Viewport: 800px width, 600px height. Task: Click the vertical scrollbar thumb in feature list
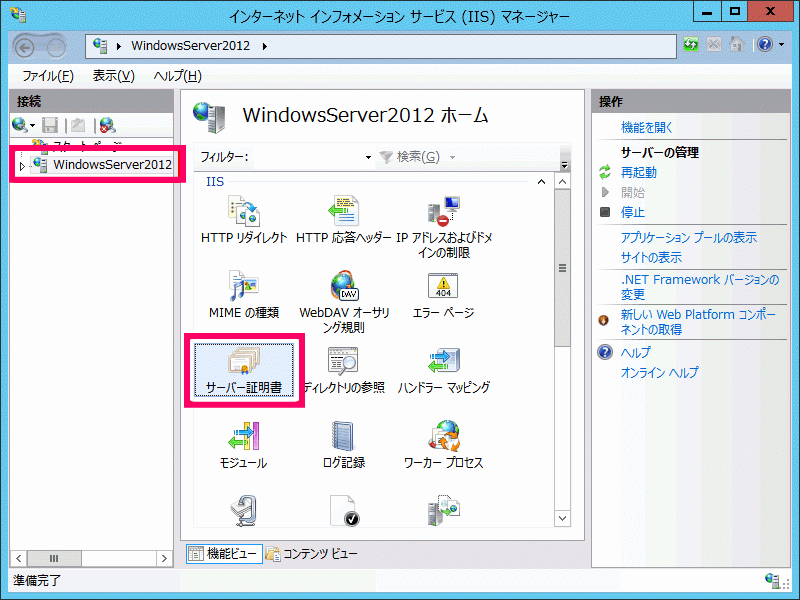pyautogui.click(x=562, y=268)
